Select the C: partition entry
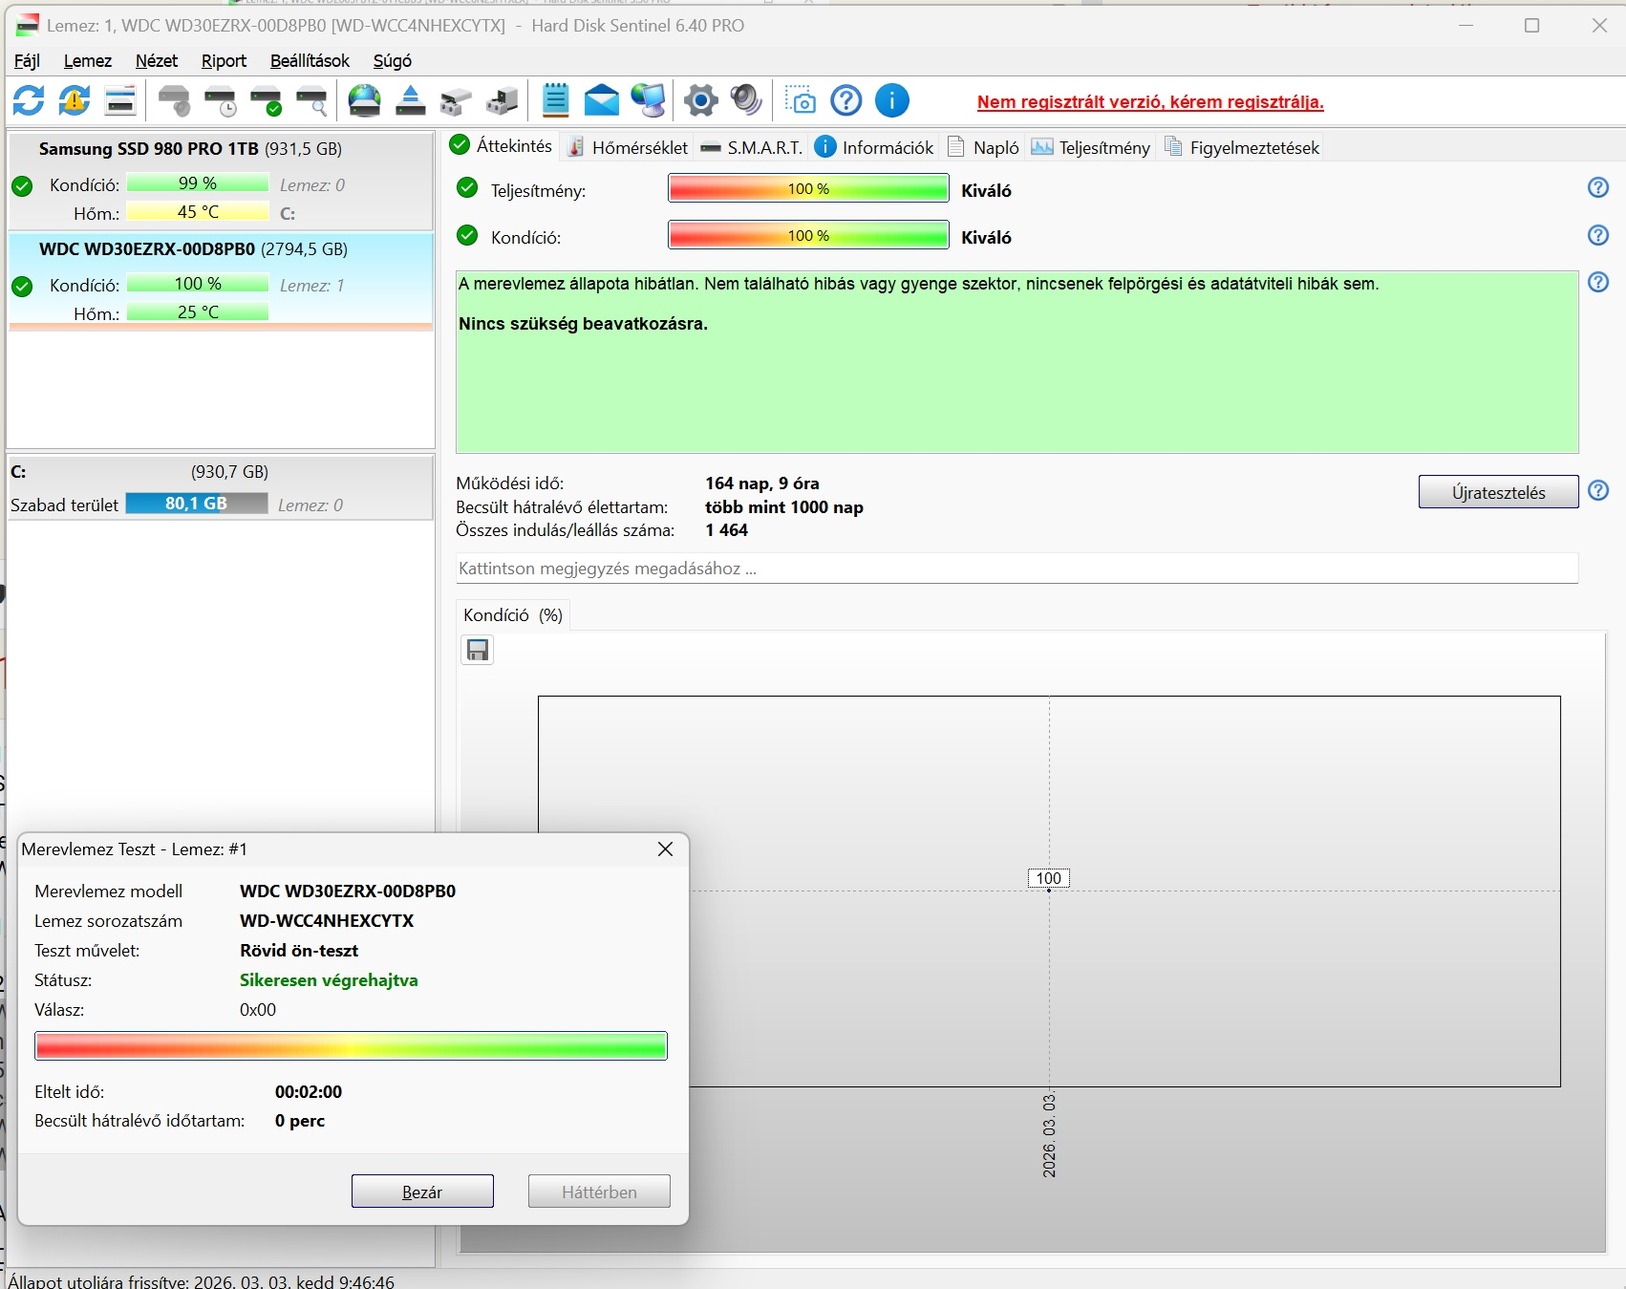The height and width of the screenshot is (1289, 1626). 220,488
